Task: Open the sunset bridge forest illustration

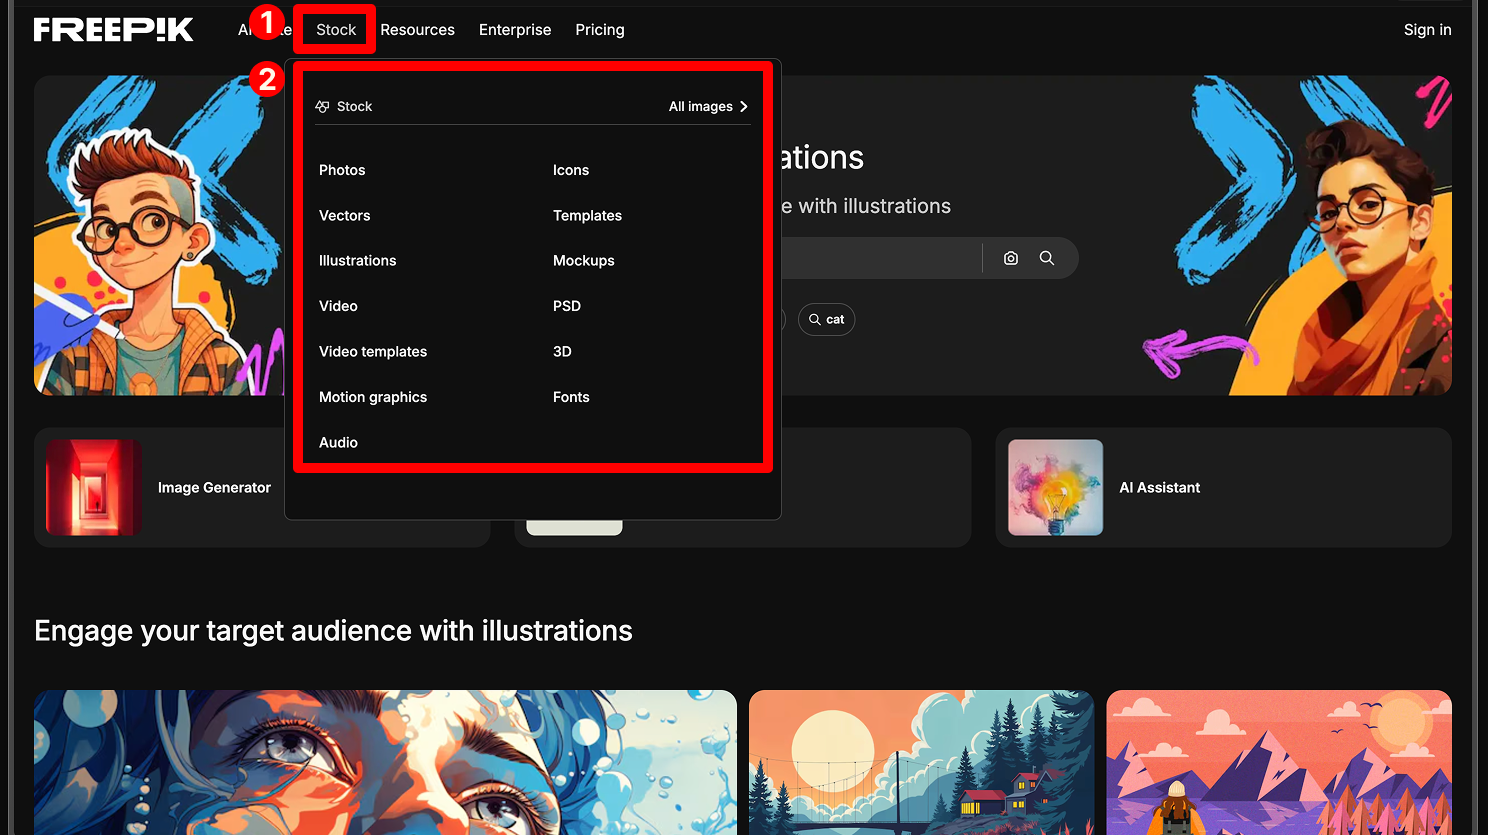Action: point(921,762)
